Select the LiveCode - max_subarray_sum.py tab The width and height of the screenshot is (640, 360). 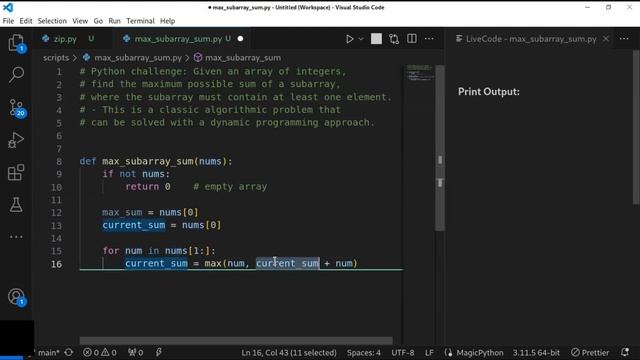pos(531,39)
